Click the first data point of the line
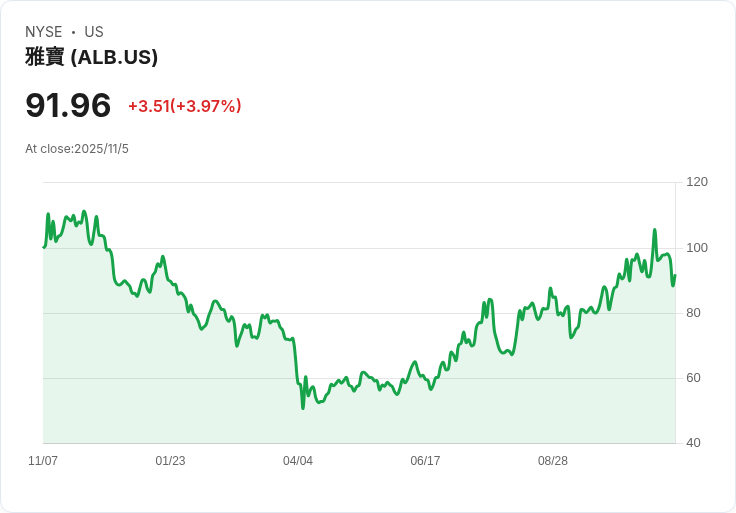 tap(44, 246)
